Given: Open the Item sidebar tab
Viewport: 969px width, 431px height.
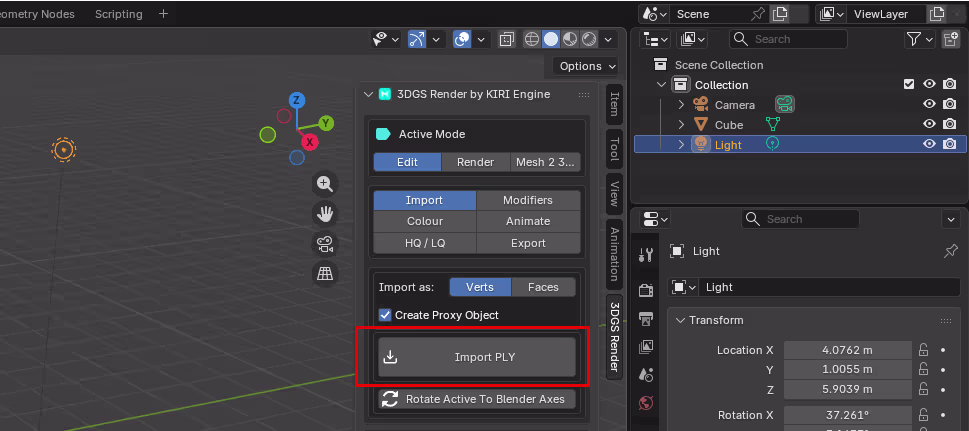Looking at the screenshot, I should click(x=614, y=104).
